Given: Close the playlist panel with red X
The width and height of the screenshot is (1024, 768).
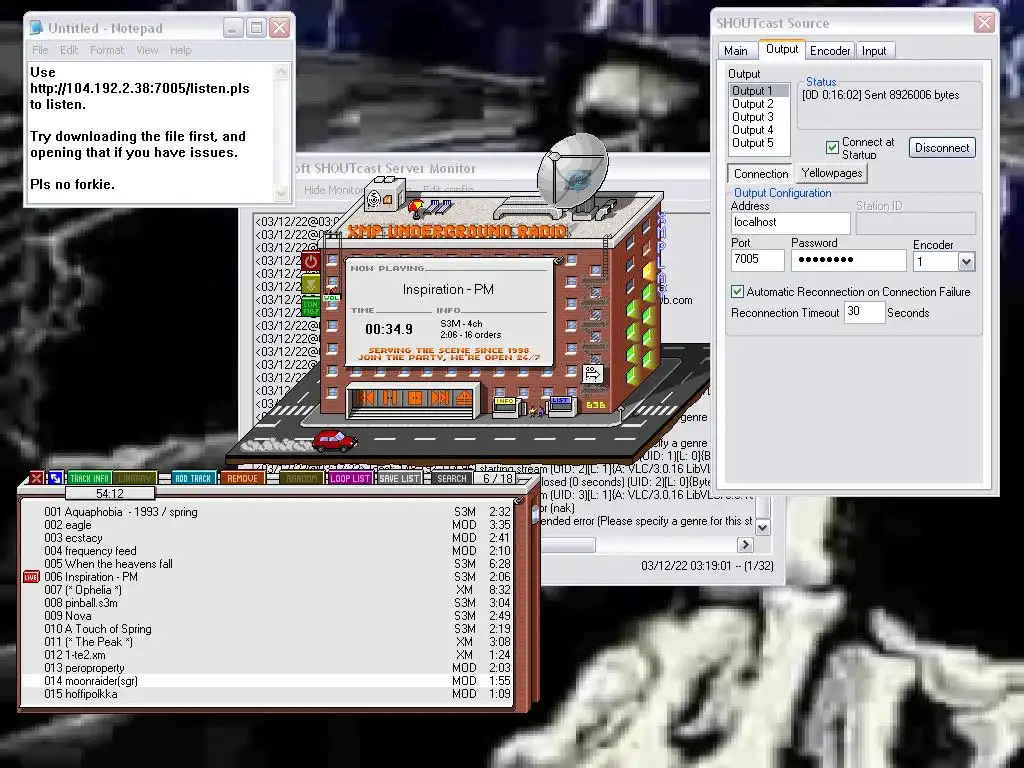Looking at the screenshot, I should (37, 479).
